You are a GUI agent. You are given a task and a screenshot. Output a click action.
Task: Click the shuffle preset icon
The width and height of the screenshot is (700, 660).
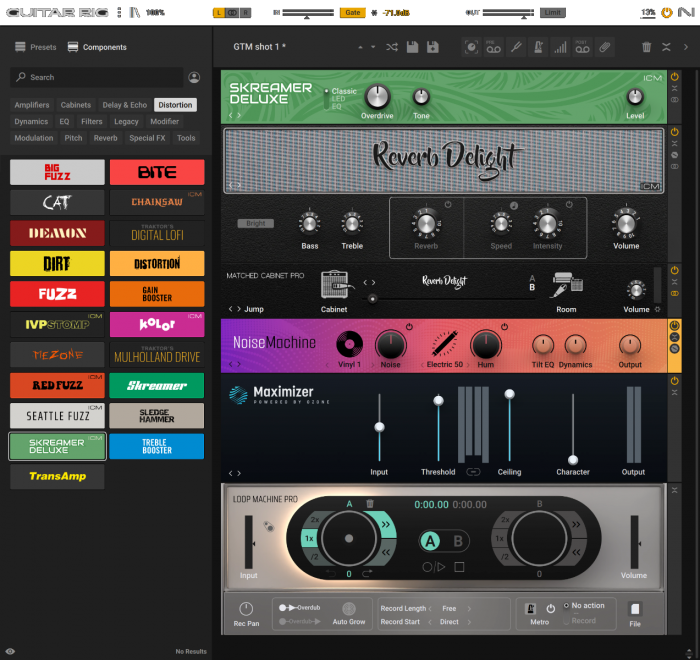(392, 47)
